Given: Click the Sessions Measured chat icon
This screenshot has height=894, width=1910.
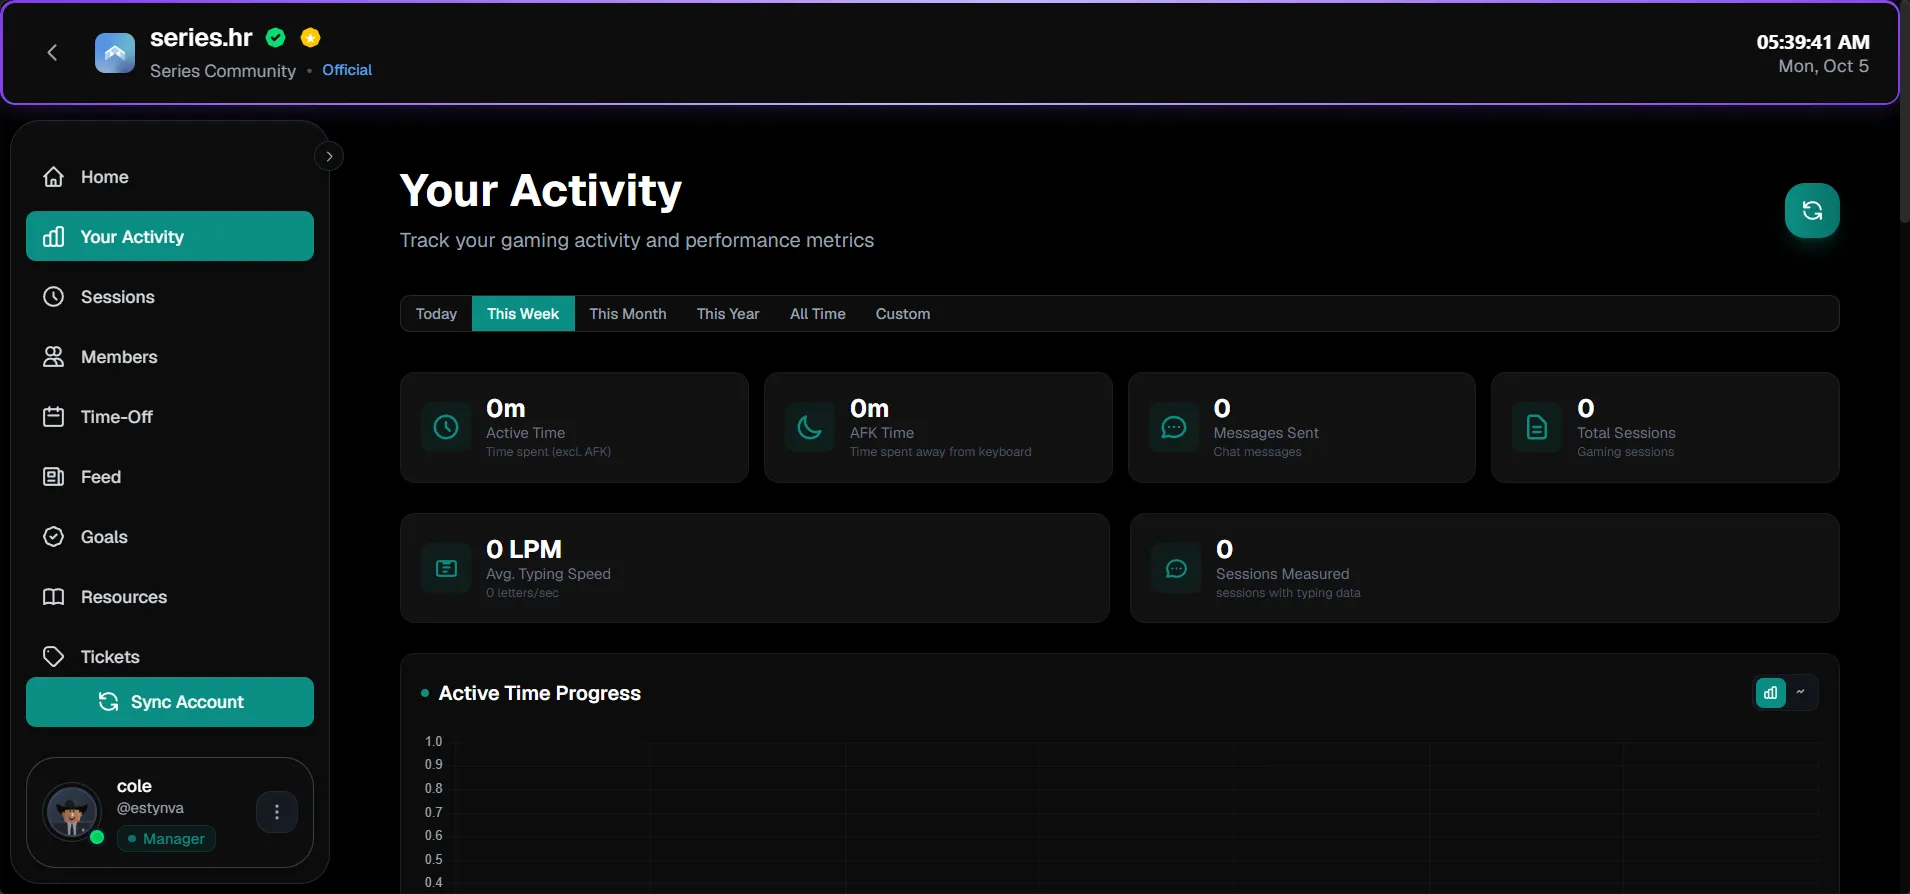Looking at the screenshot, I should point(1176,569).
